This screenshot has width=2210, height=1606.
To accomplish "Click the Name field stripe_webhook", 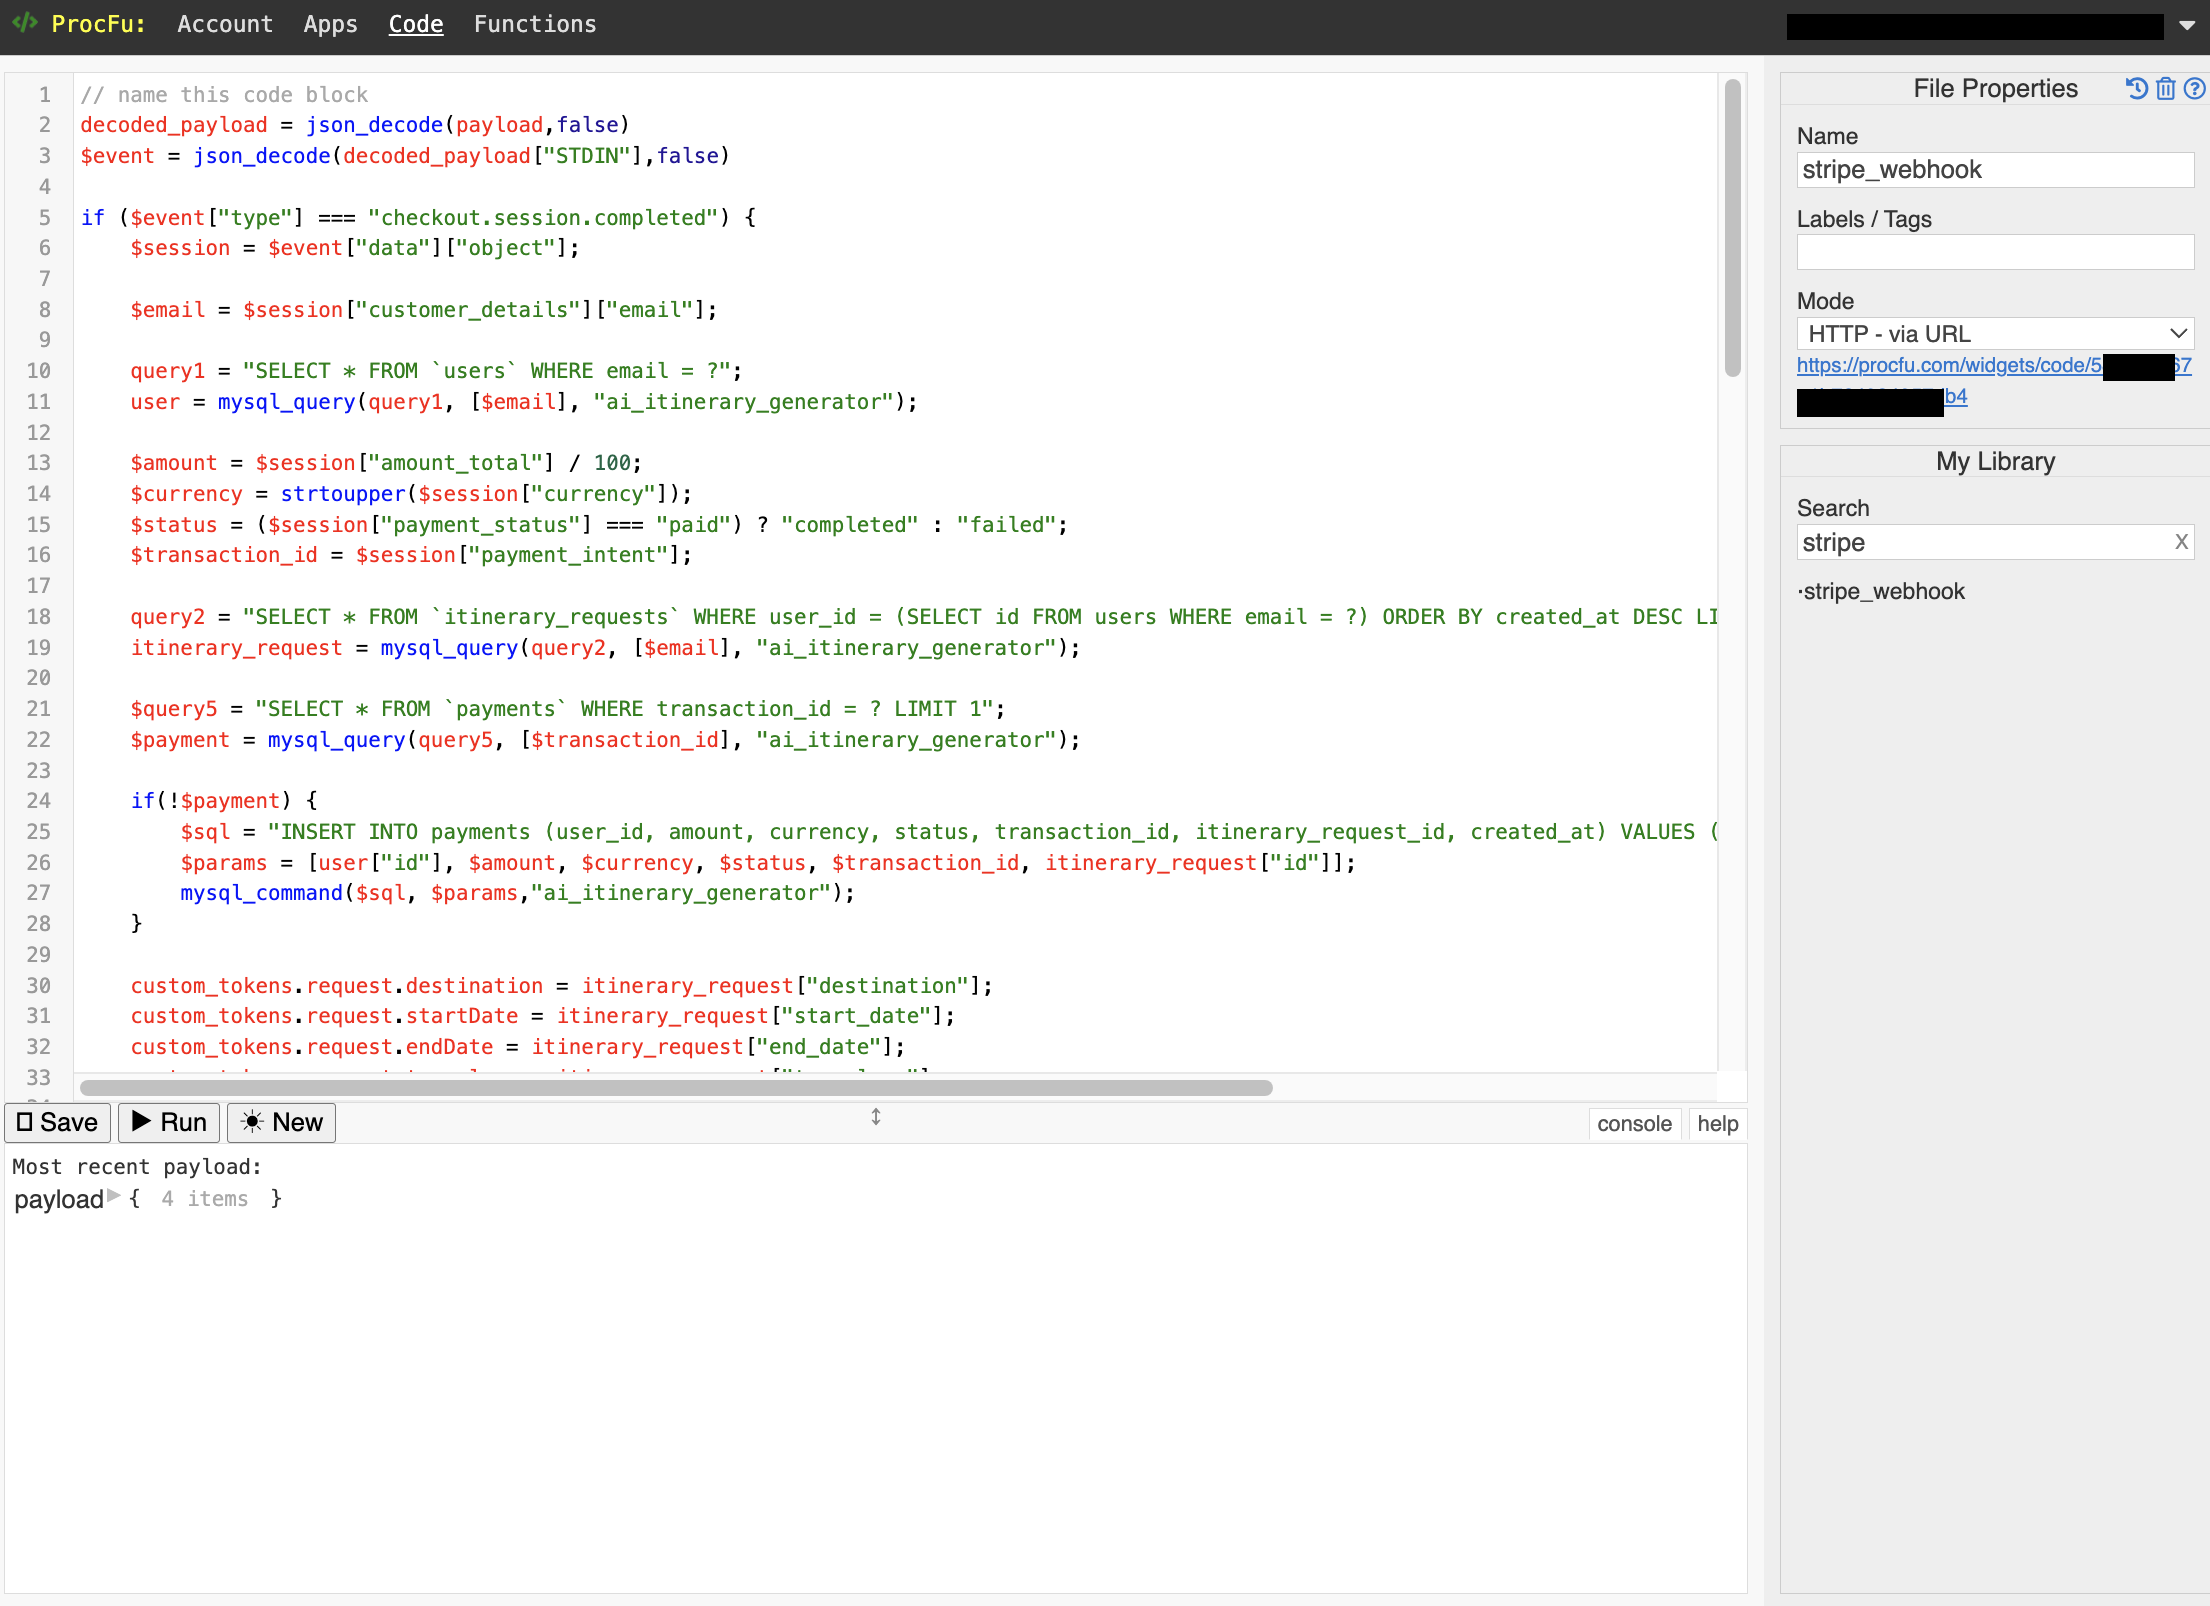I will 1995,170.
